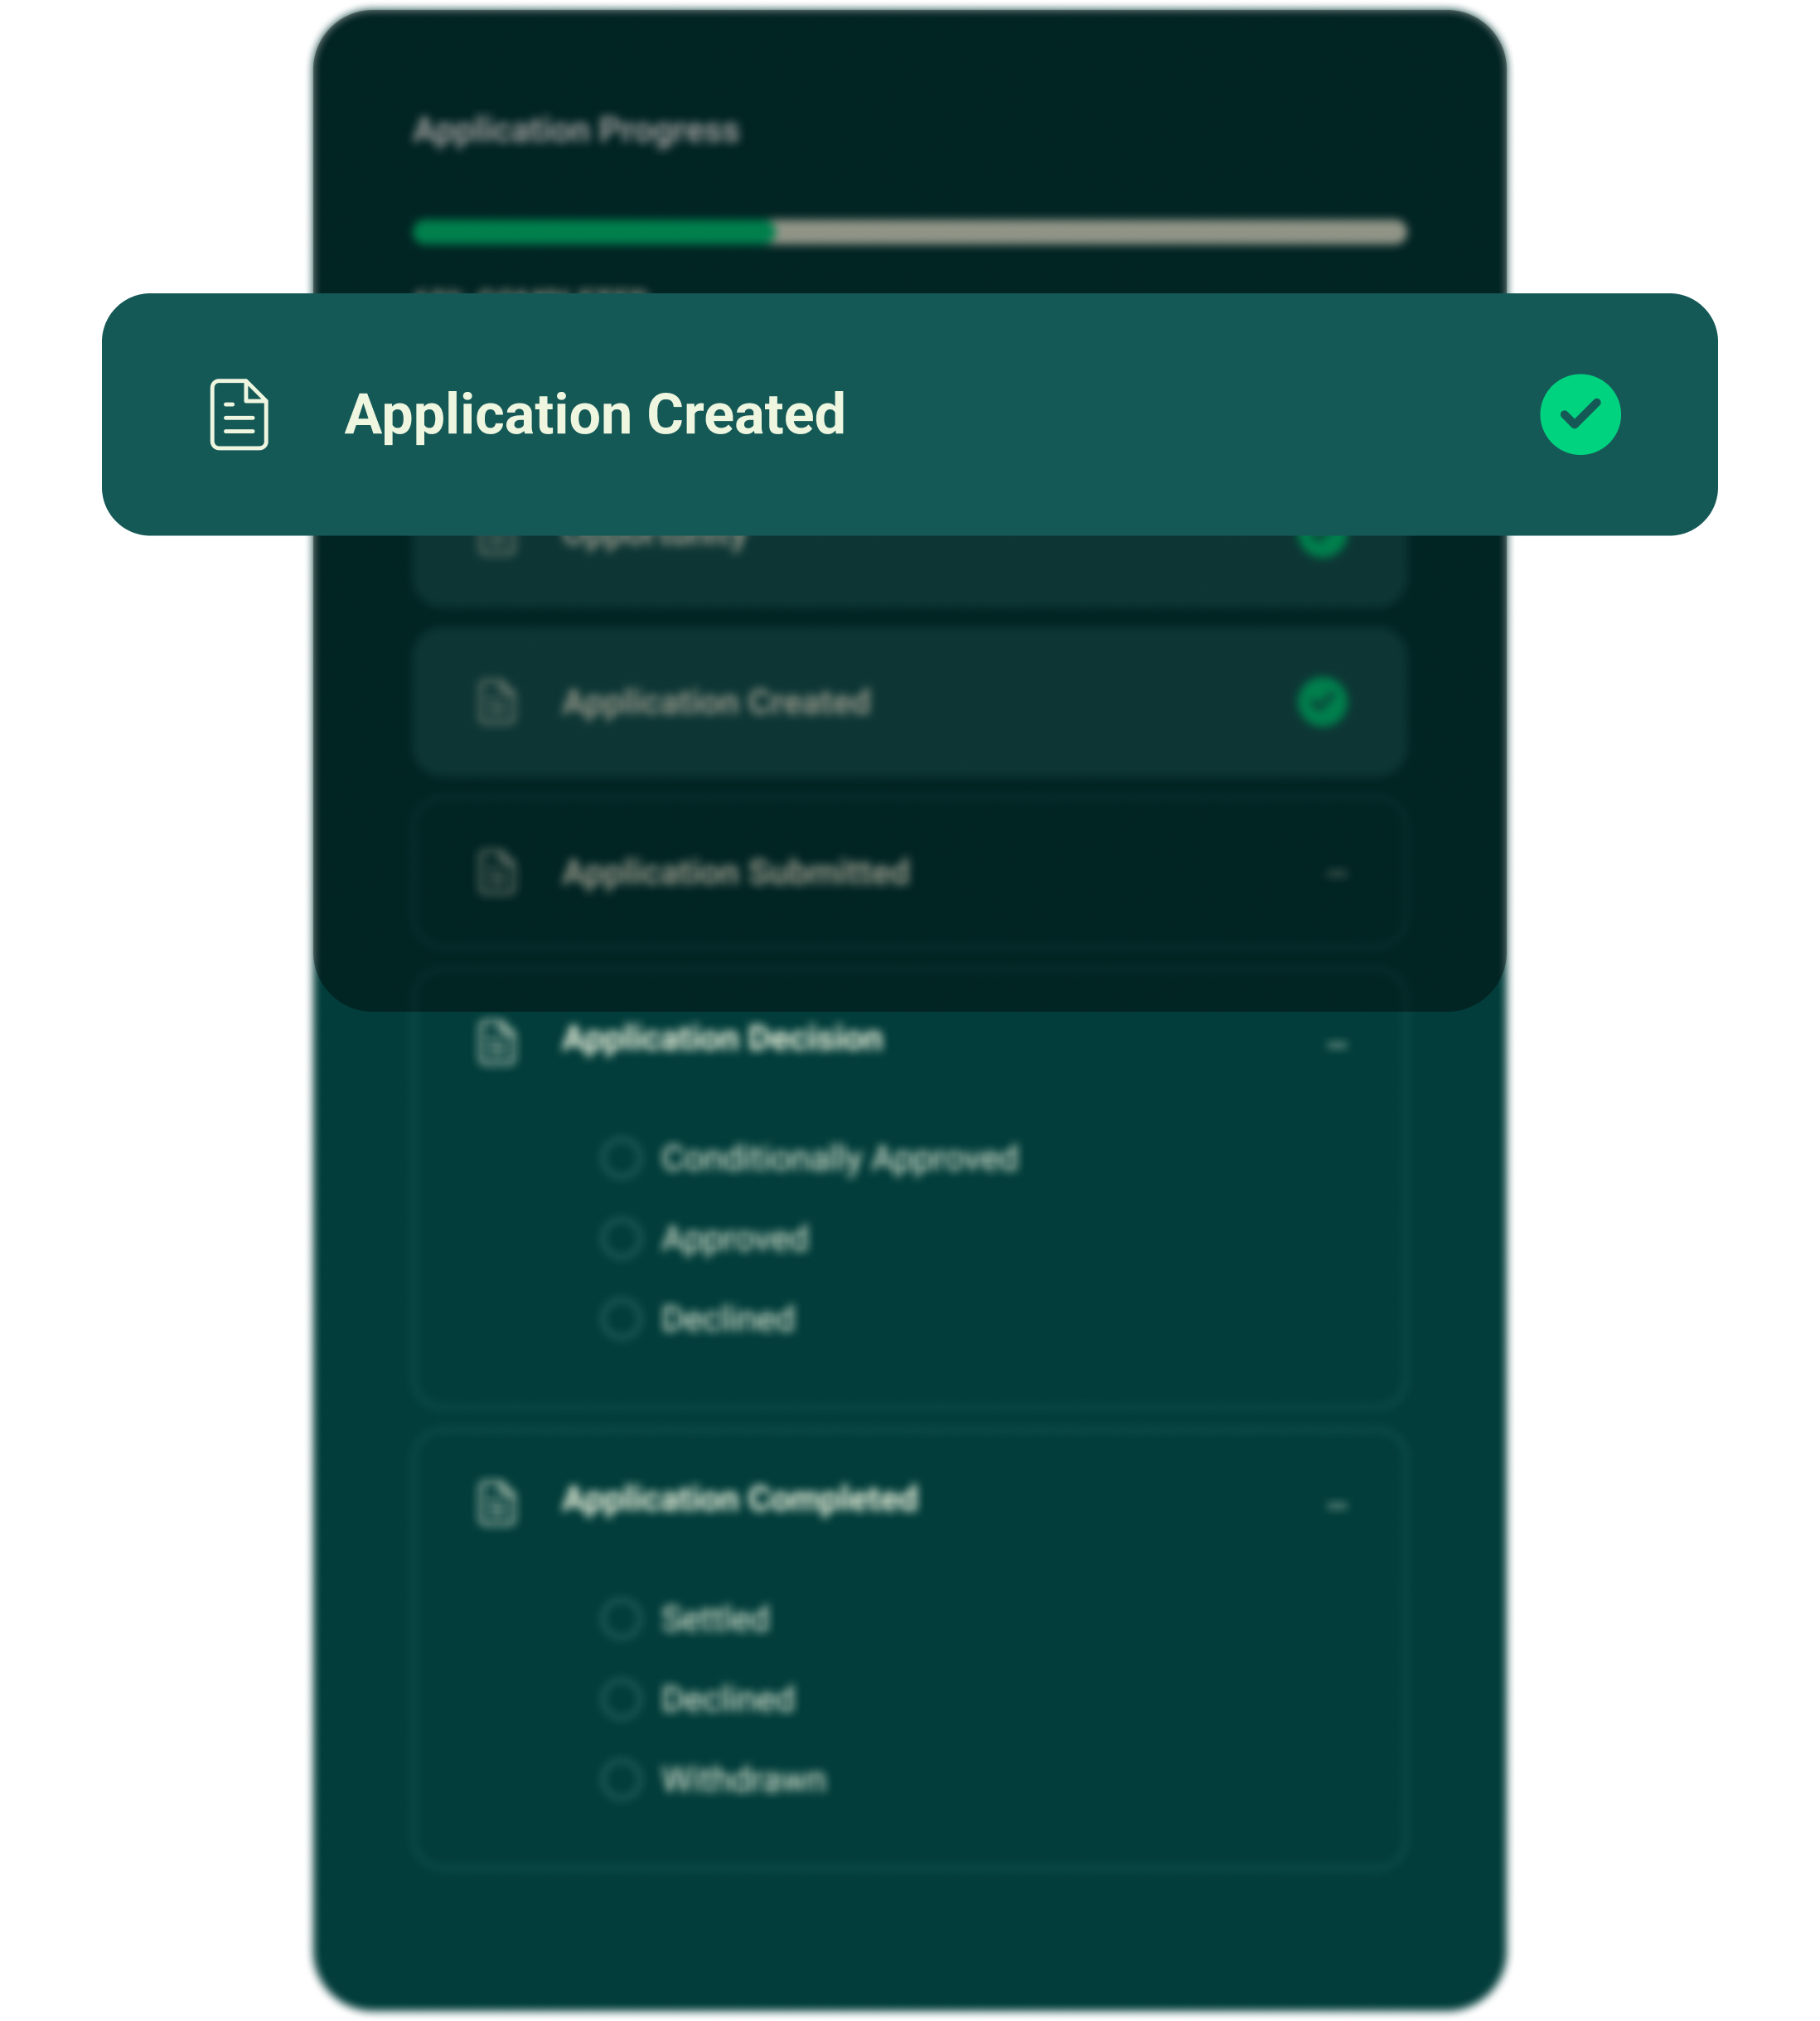The image size is (1820, 2021).
Task: Click the Application Progress heading
Action: [577, 130]
